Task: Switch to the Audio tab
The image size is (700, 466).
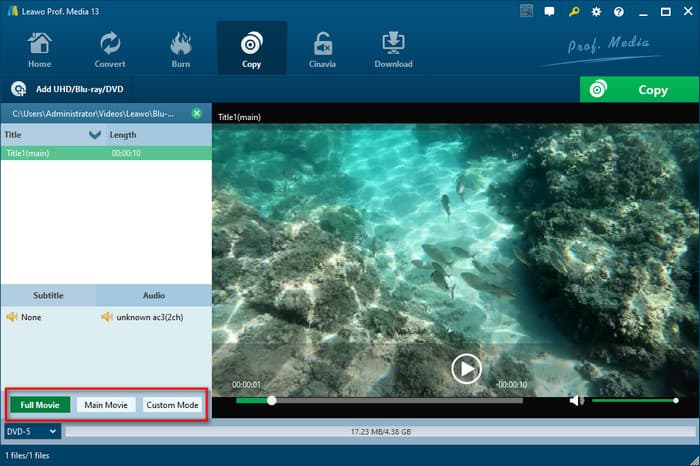Action: [154, 296]
